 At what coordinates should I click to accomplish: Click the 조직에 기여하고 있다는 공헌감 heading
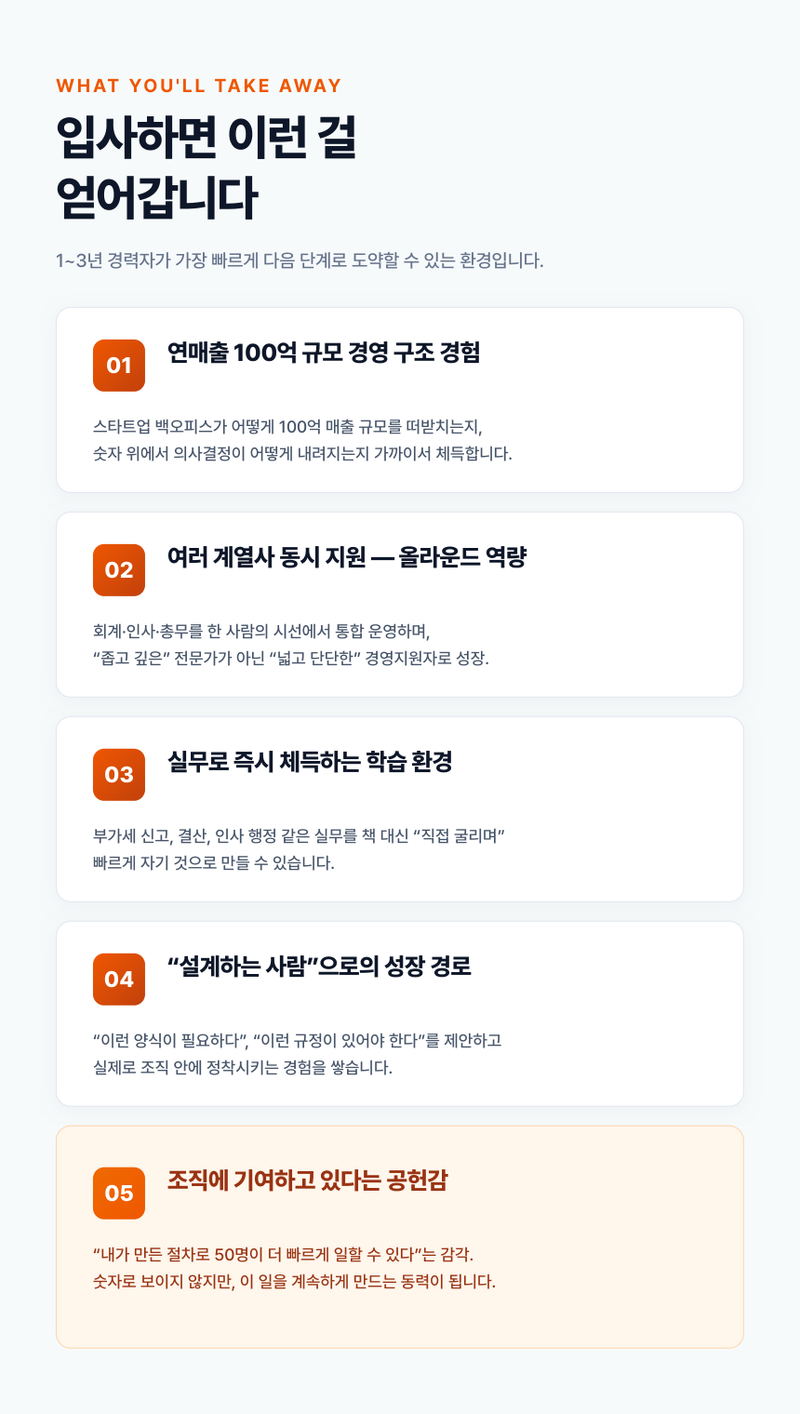point(307,1181)
